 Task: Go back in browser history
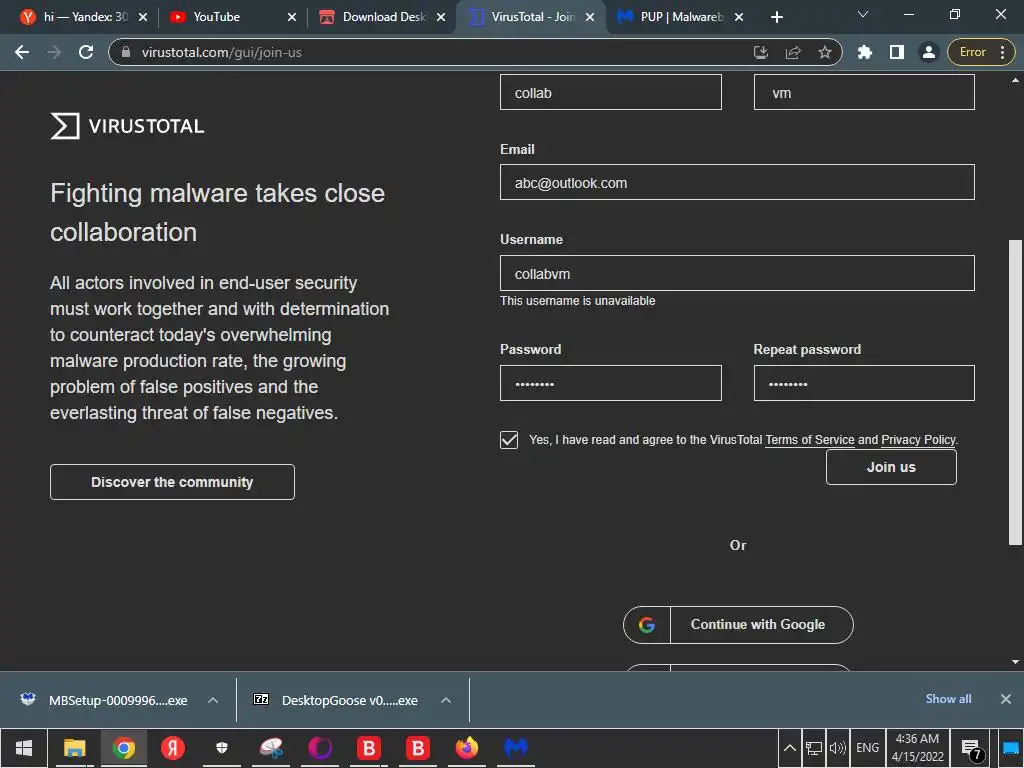pyautogui.click(x=22, y=52)
